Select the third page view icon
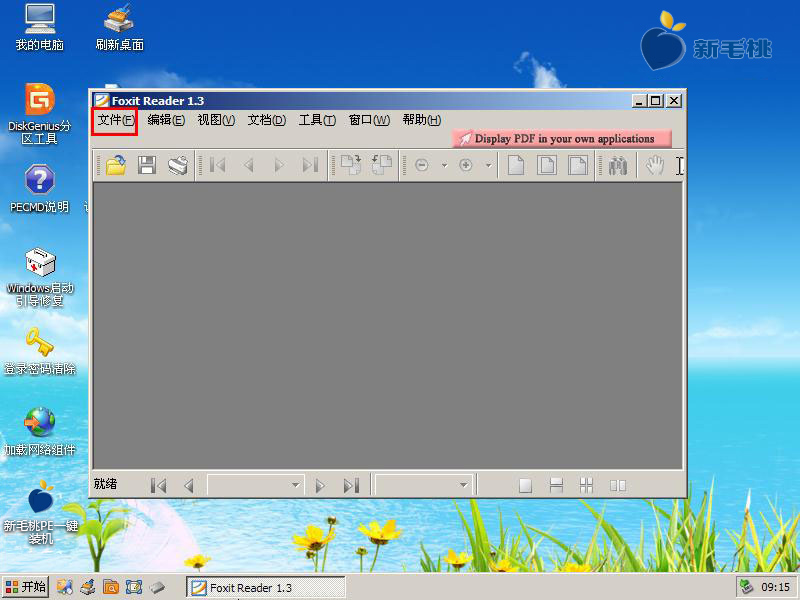The image size is (800, 600). 578,165
